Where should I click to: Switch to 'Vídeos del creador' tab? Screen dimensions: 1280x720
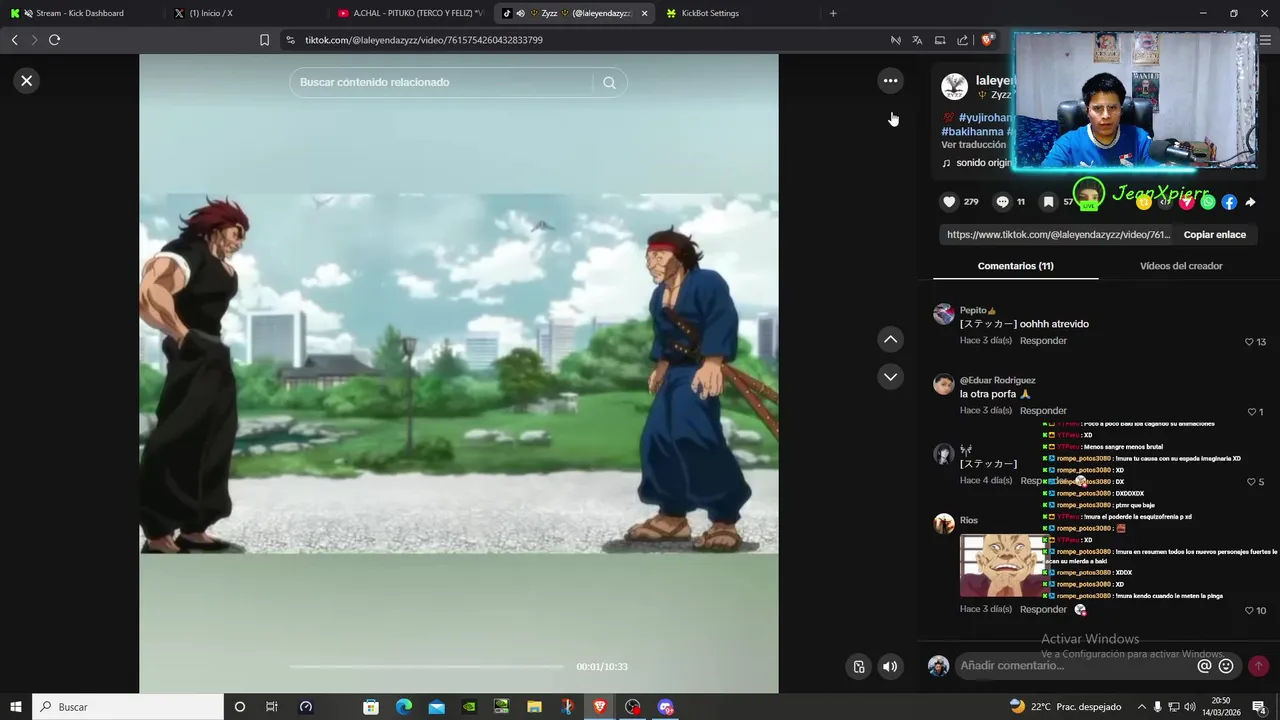pos(1181,266)
